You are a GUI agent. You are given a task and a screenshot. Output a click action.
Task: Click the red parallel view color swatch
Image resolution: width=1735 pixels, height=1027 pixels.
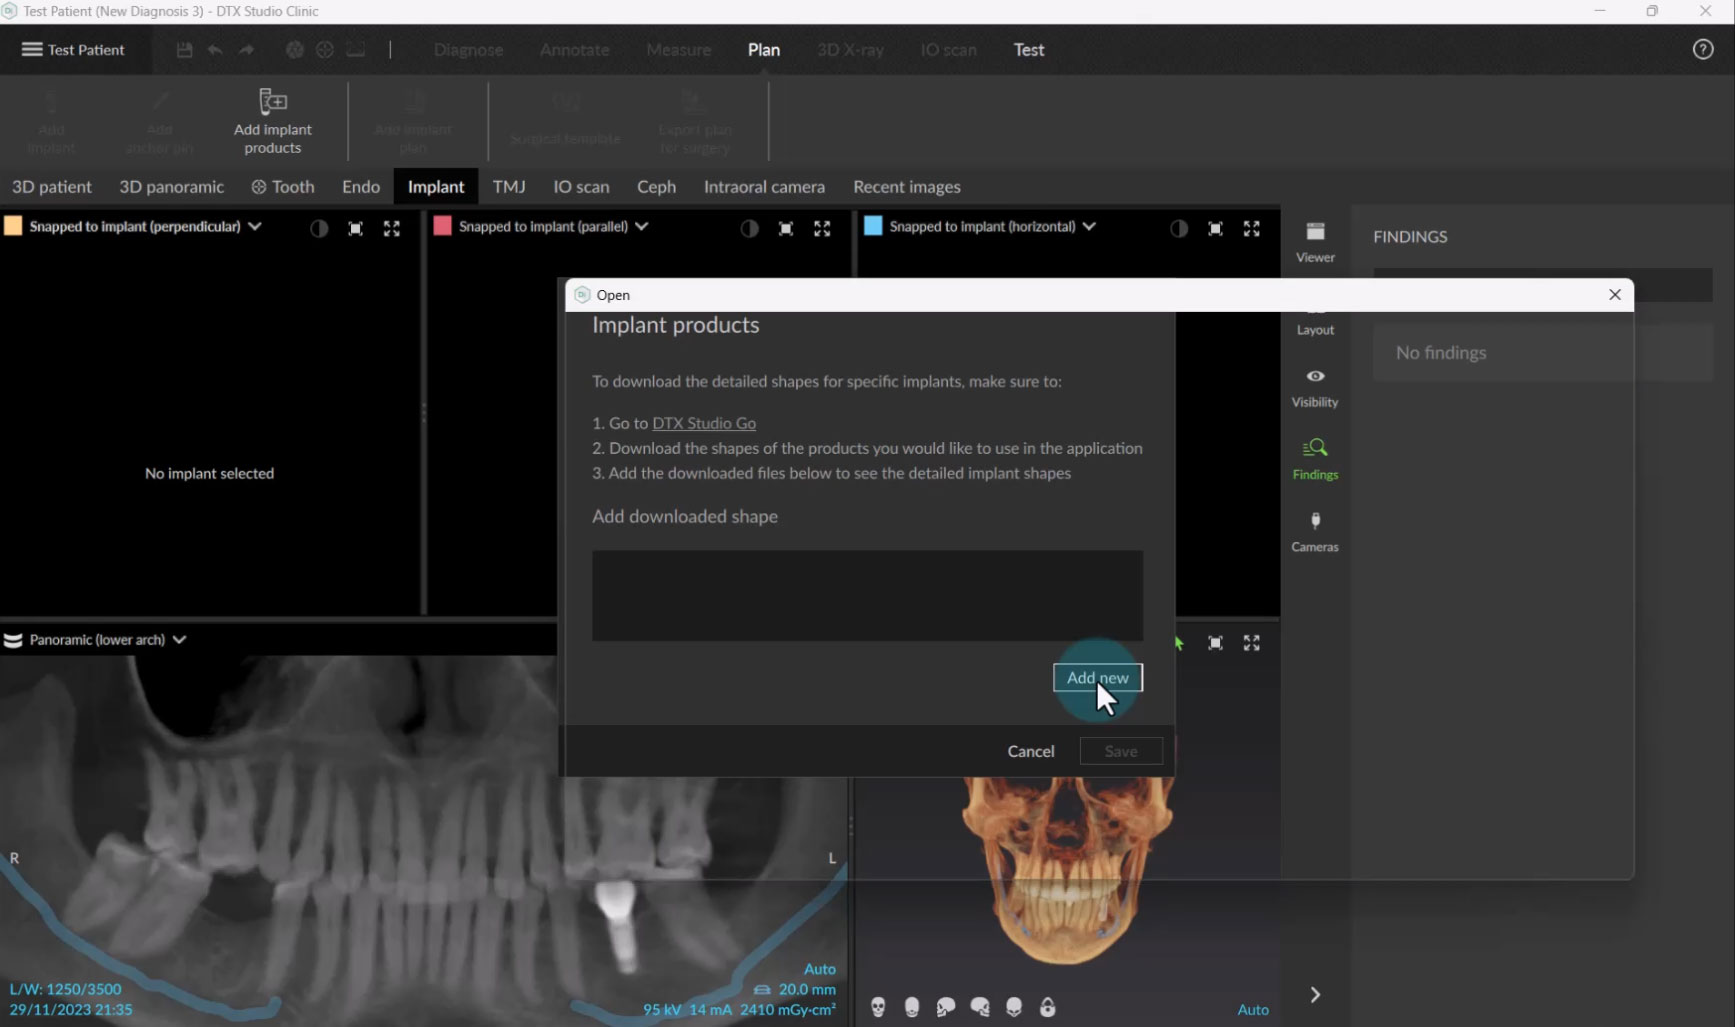(x=442, y=226)
